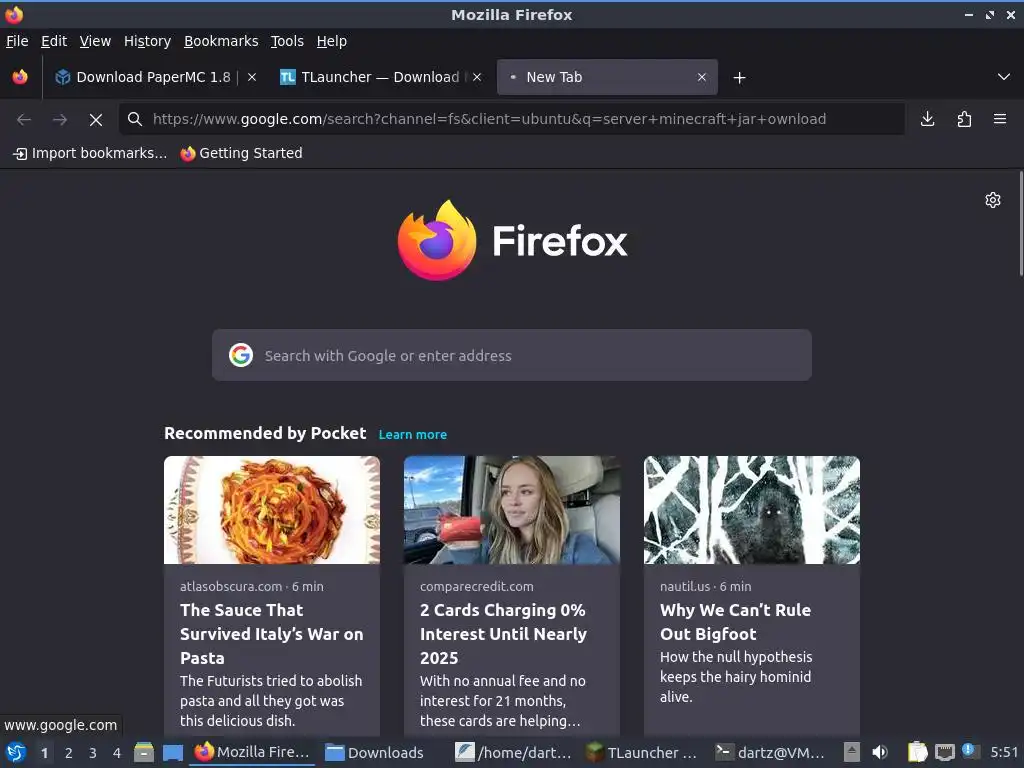
Task: Expand the list all tabs chevron
Action: [1004, 77]
